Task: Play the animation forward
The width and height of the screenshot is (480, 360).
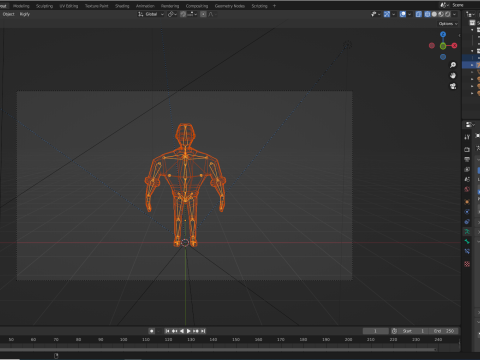Action: (x=188, y=331)
